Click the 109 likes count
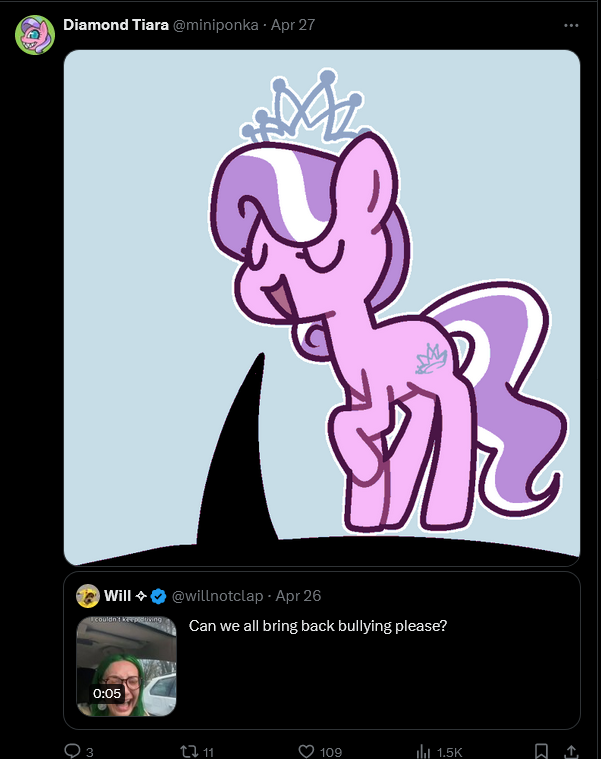 click(331, 752)
